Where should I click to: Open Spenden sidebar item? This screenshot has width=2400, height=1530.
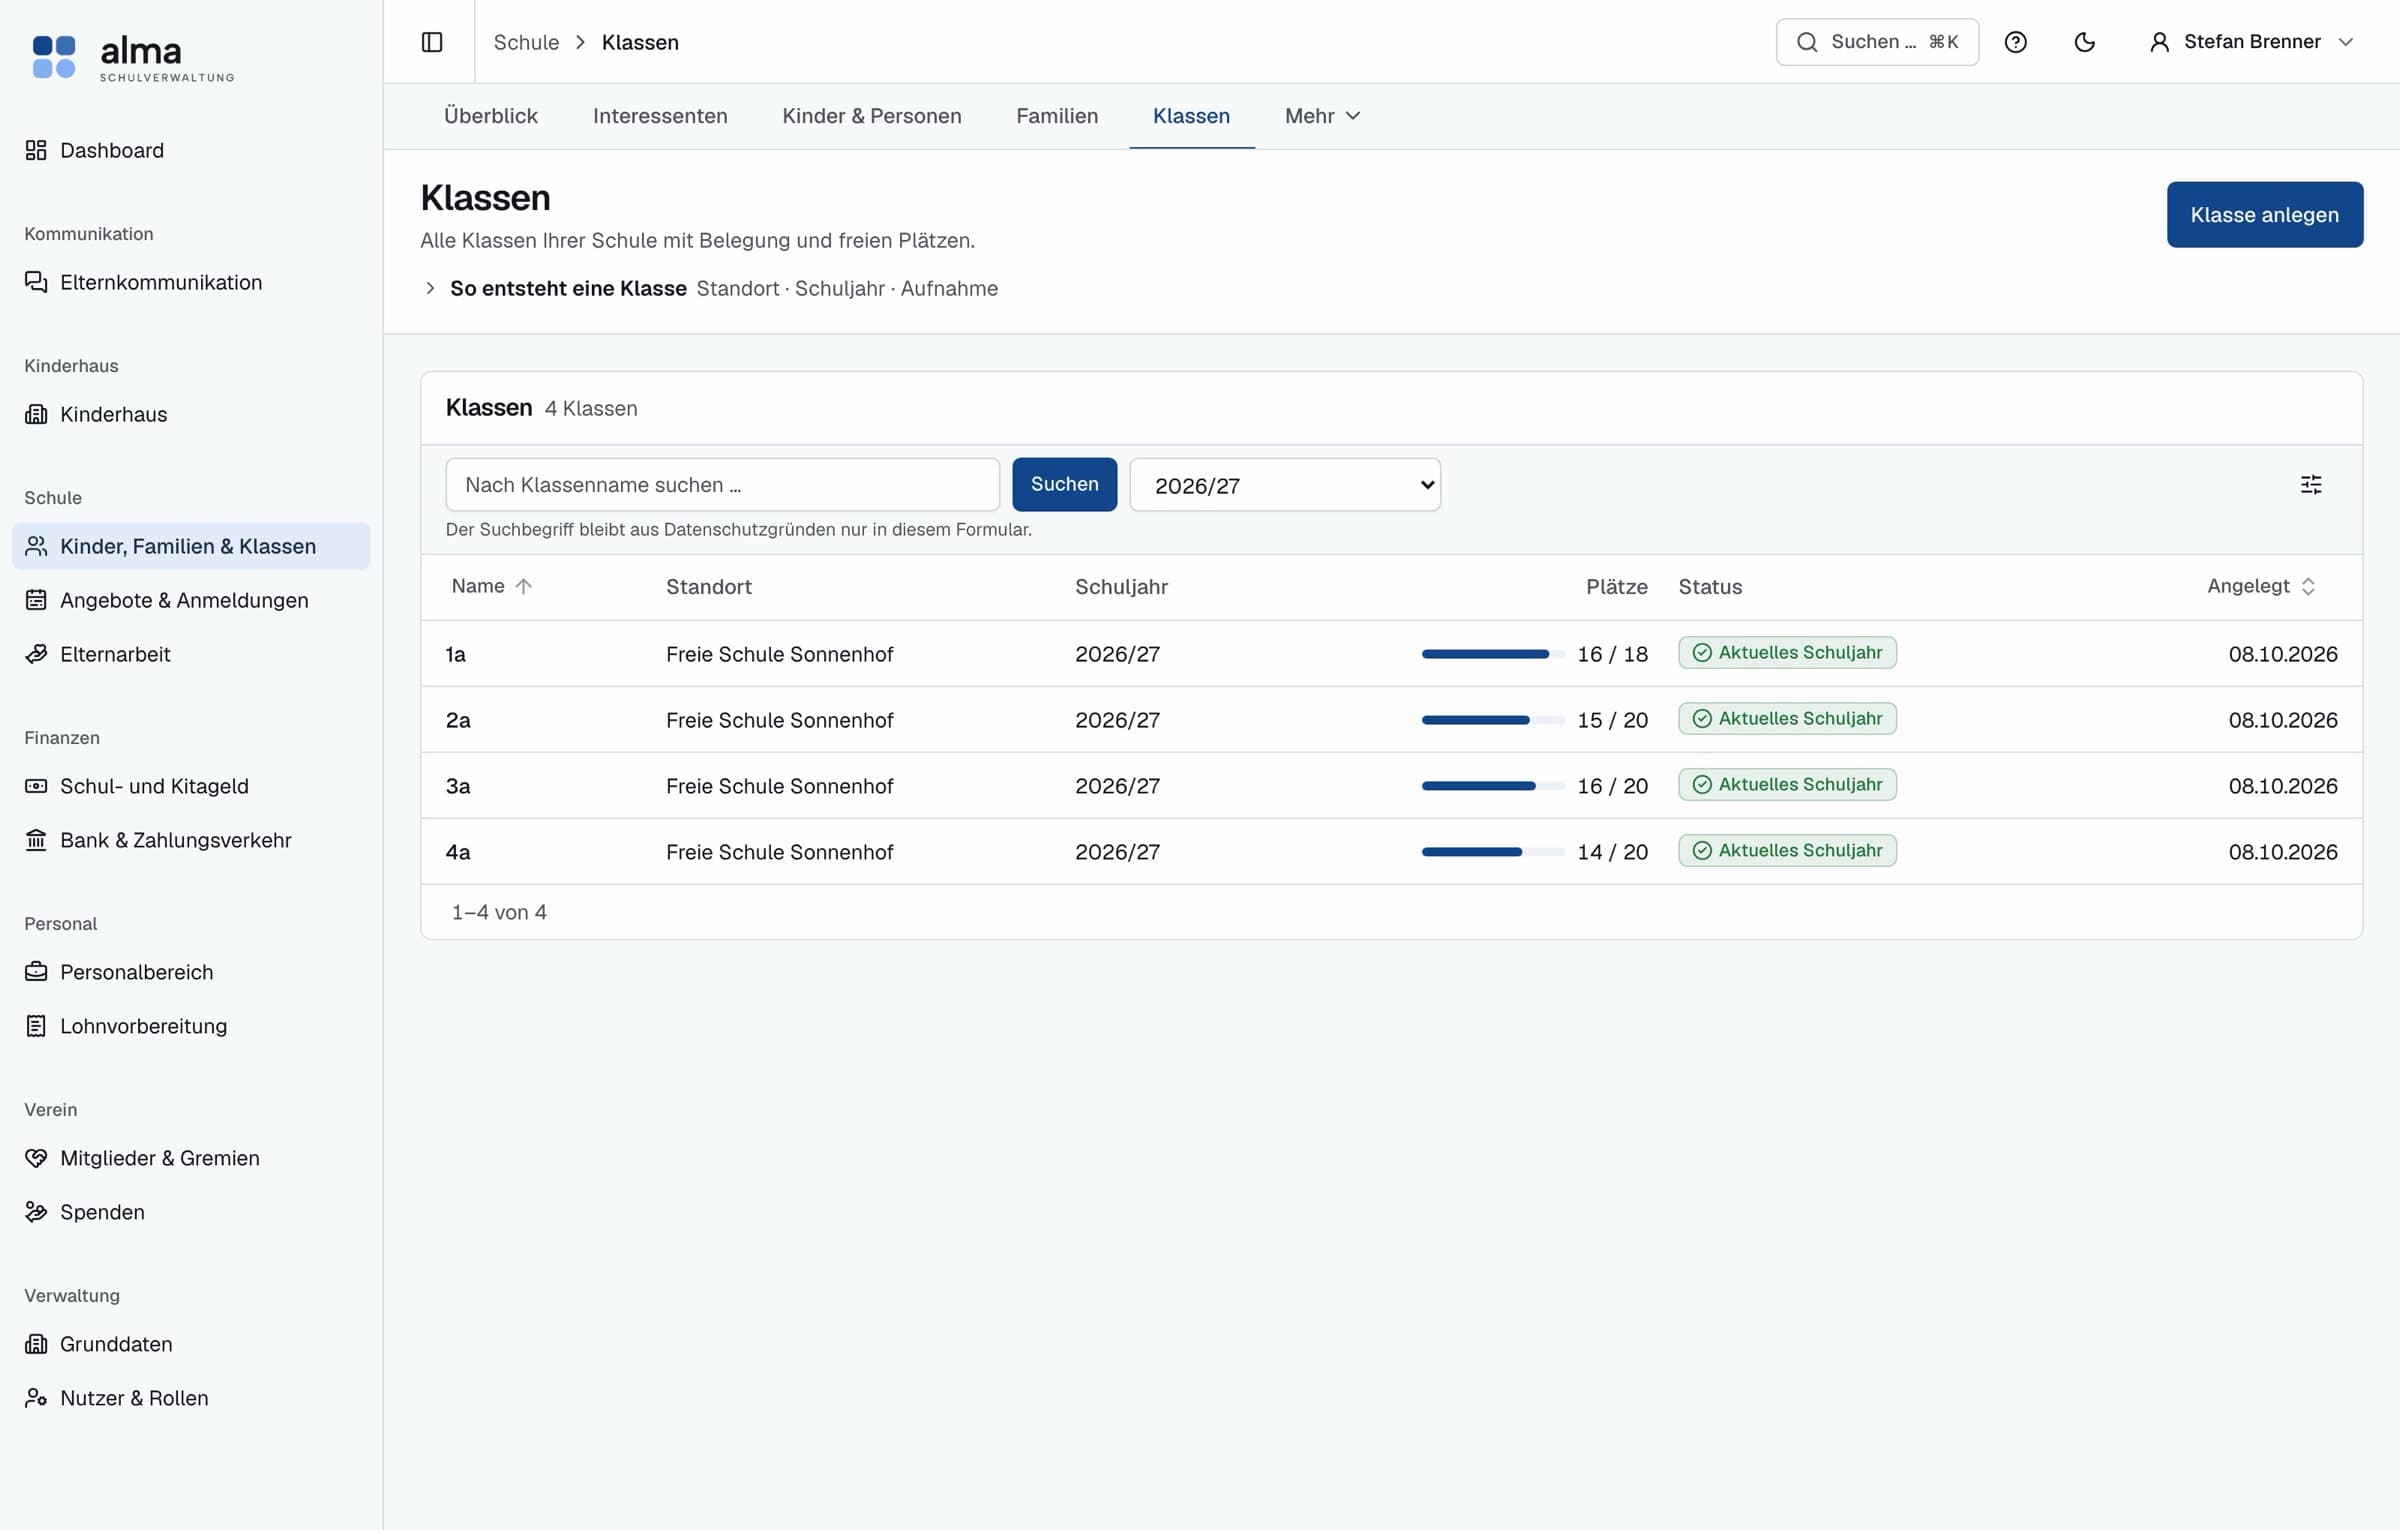(191, 1212)
